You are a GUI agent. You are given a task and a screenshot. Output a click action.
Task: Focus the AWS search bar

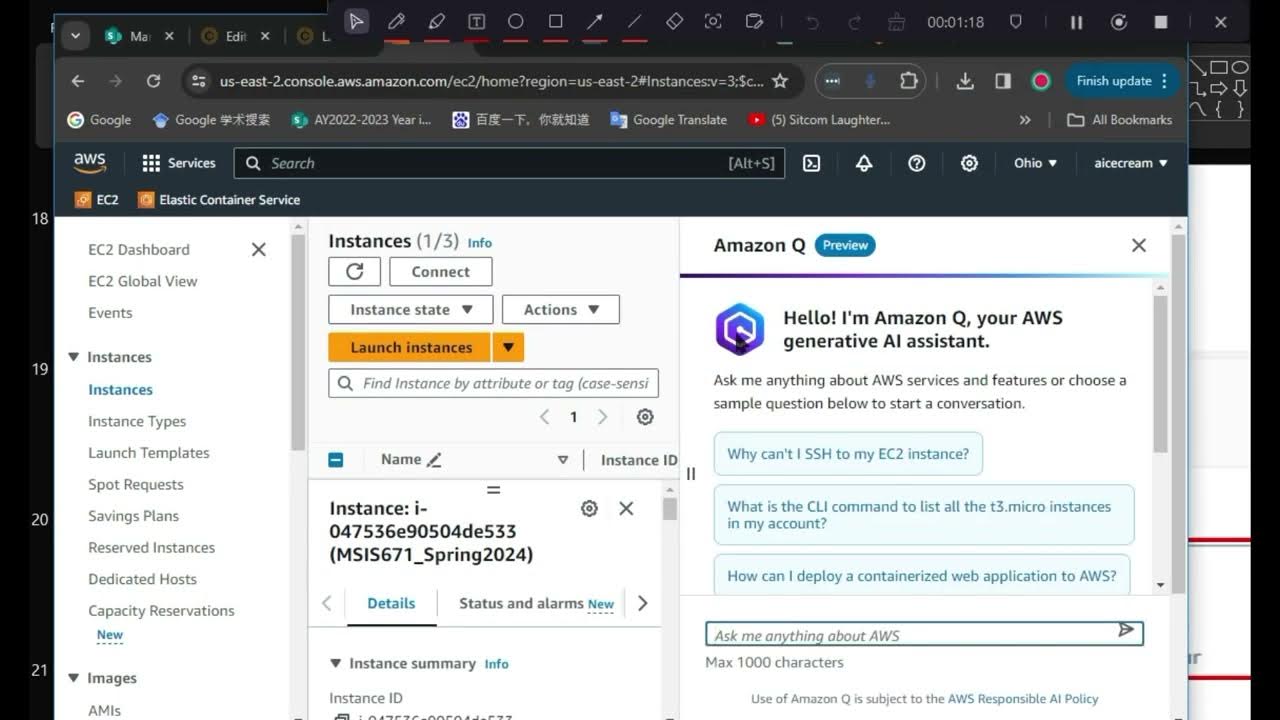509,163
